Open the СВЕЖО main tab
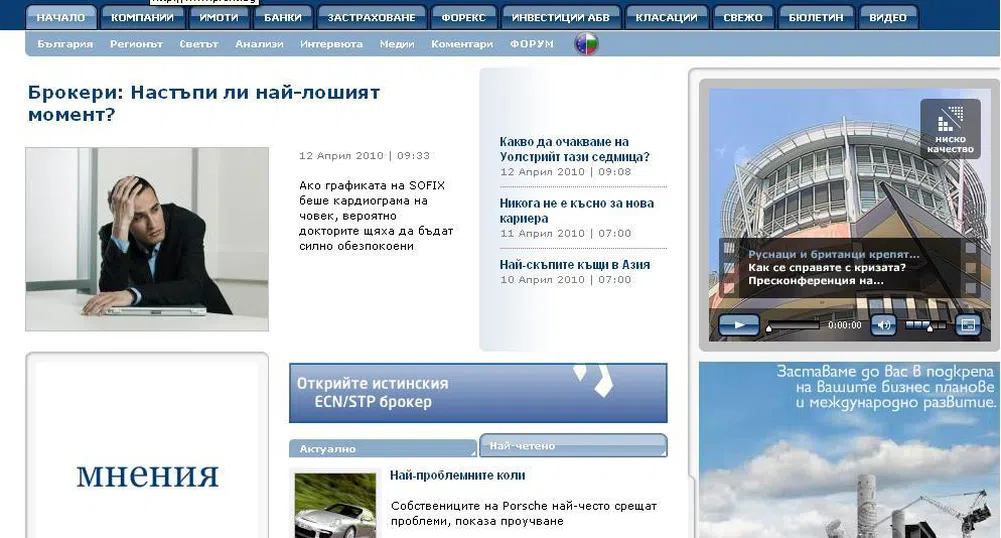The width and height of the screenshot is (1001, 538). click(743, 17)
